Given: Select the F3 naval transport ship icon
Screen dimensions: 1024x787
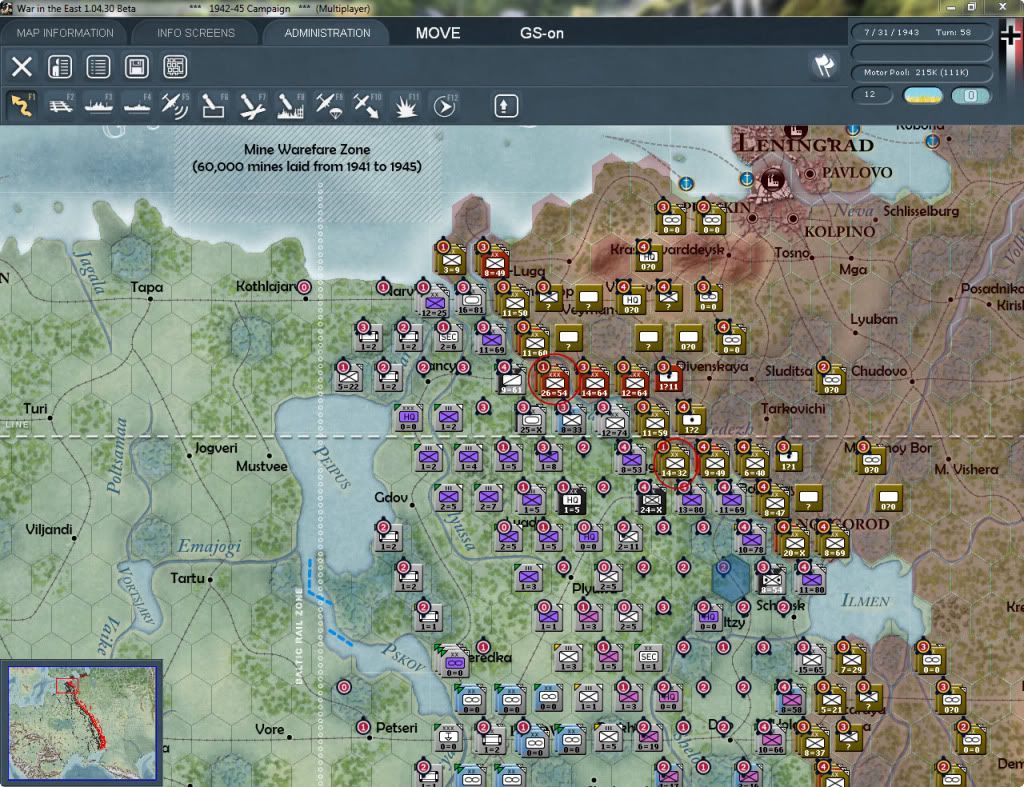Looking at the screenshot, I should (99, 106).
